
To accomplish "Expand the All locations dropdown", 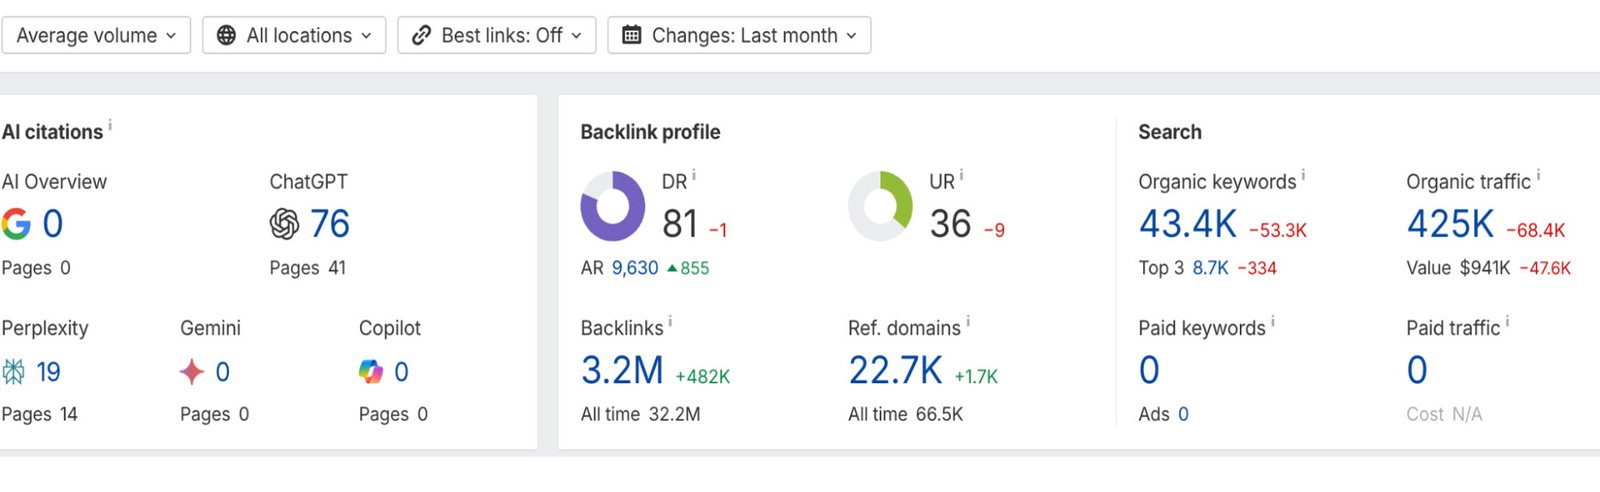I will 294,35.
